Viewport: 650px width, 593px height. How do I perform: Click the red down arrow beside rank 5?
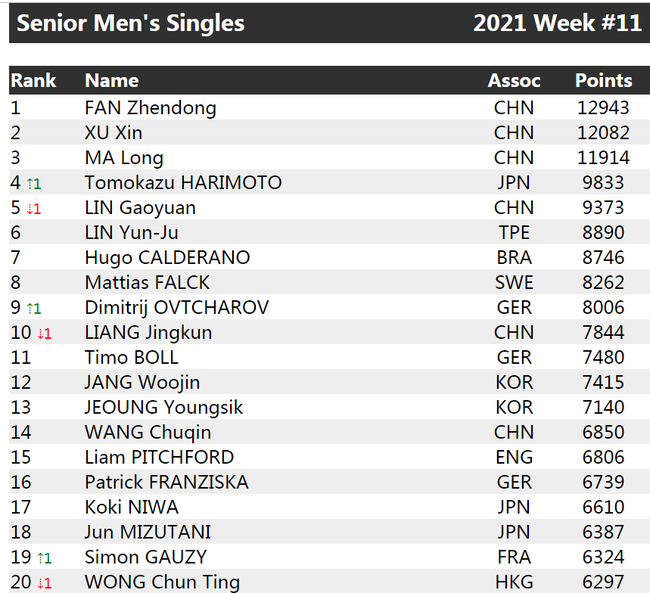29,209
